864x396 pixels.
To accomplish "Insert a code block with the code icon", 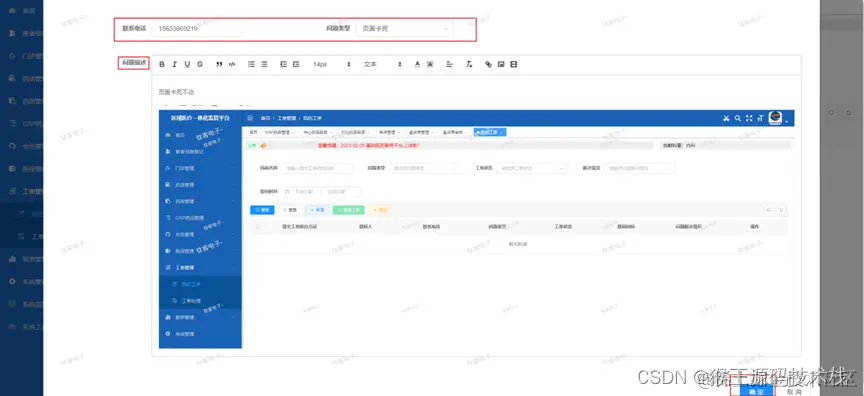I will 232,64.
